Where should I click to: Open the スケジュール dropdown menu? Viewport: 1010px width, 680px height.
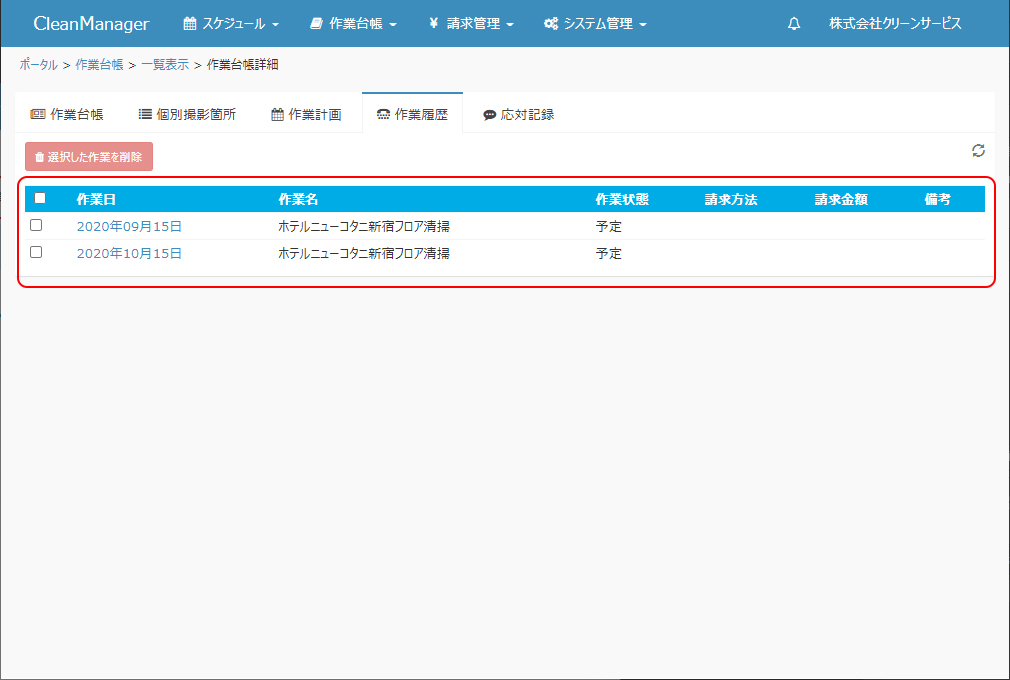[x=231, y=24]
